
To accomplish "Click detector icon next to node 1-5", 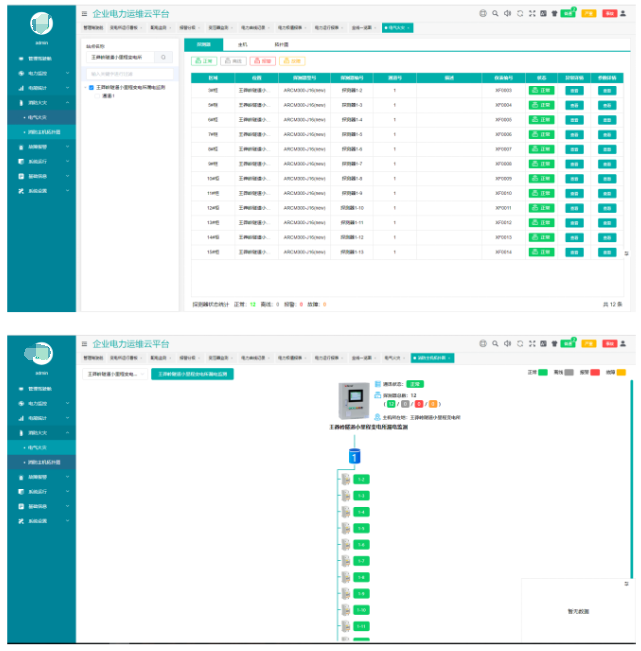I will point(346,529).
